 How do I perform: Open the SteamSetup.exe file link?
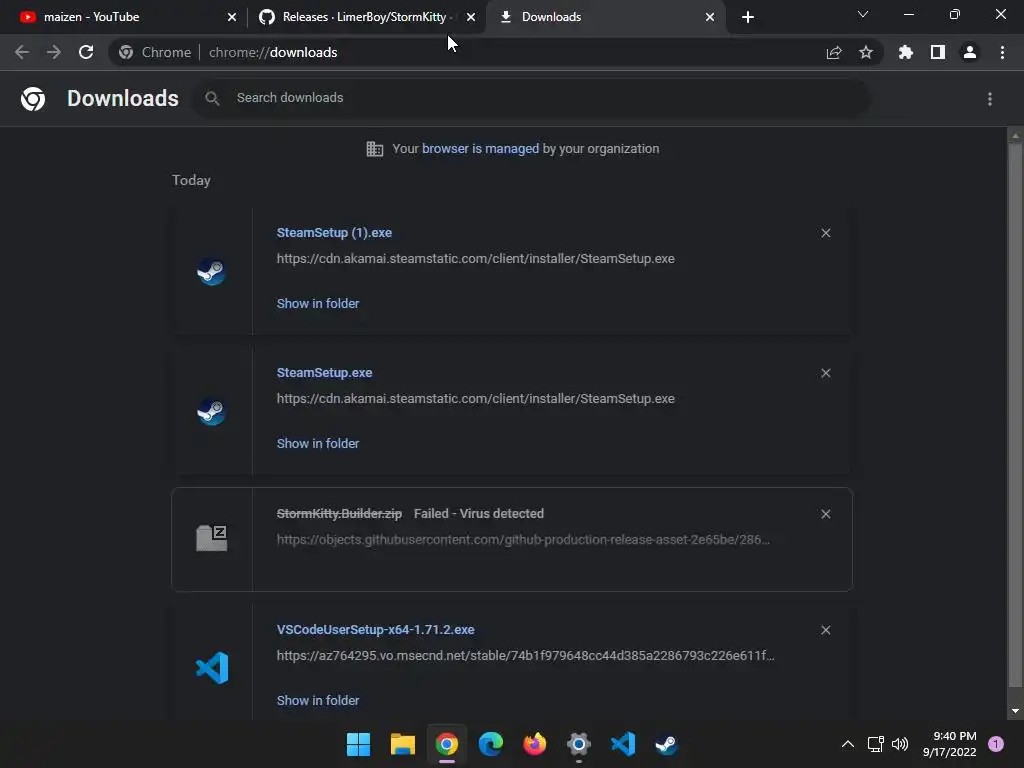pos(325,372)
